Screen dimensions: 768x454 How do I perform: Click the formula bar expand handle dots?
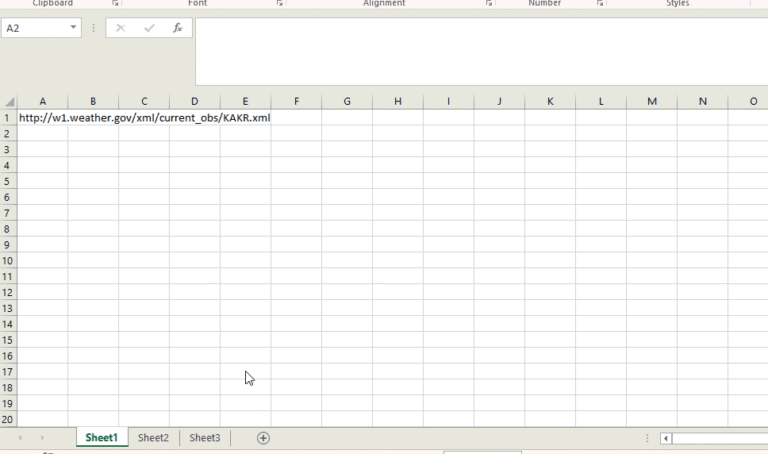click(93, 28)
